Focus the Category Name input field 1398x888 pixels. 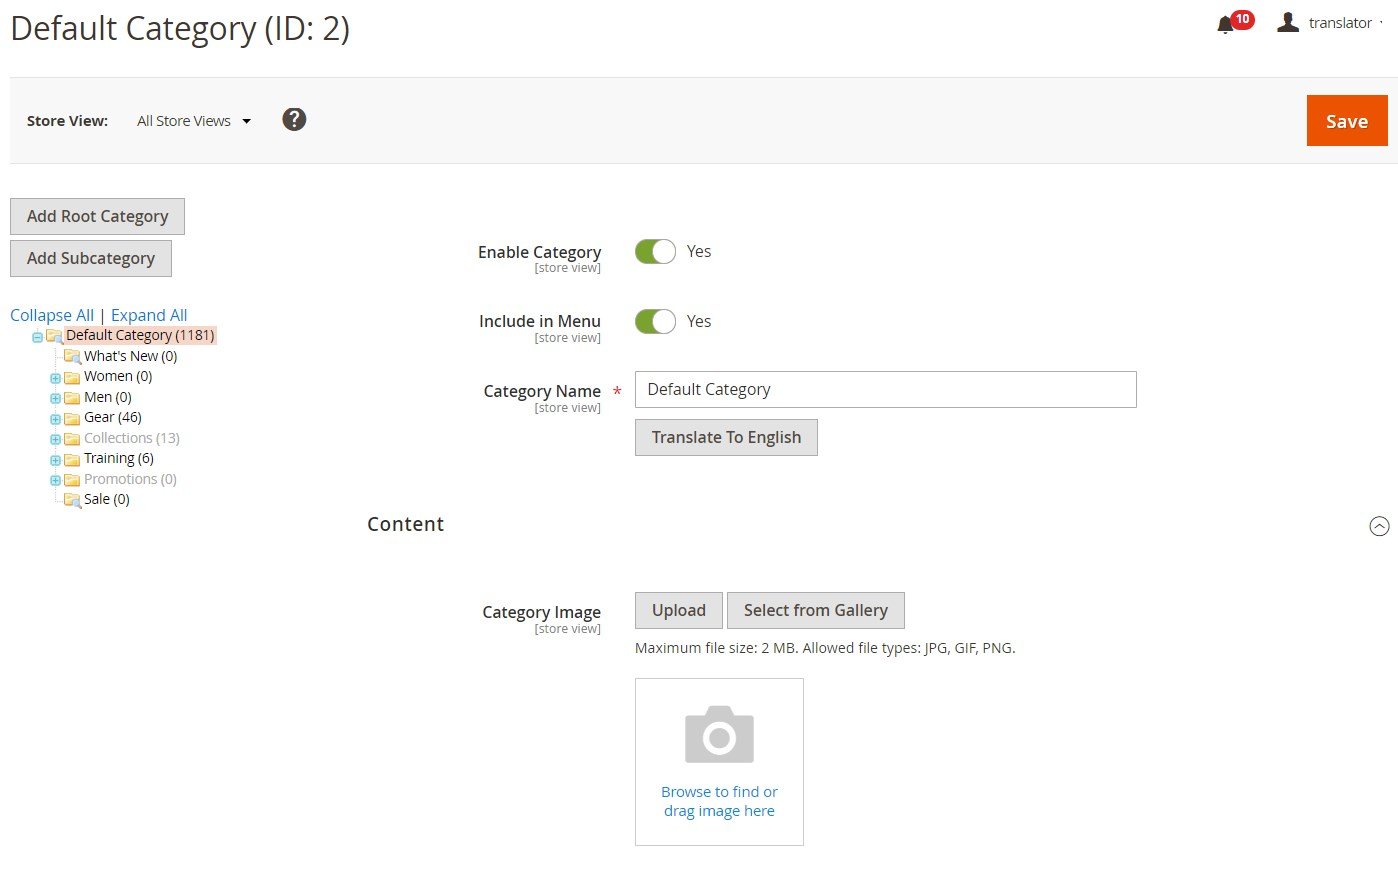pos(886,389)
